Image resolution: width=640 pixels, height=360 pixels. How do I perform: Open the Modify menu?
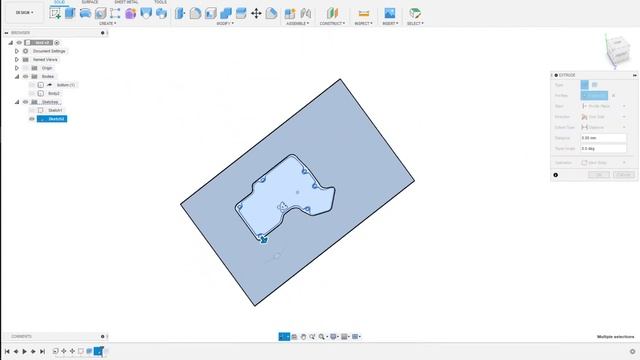point(225,23)
